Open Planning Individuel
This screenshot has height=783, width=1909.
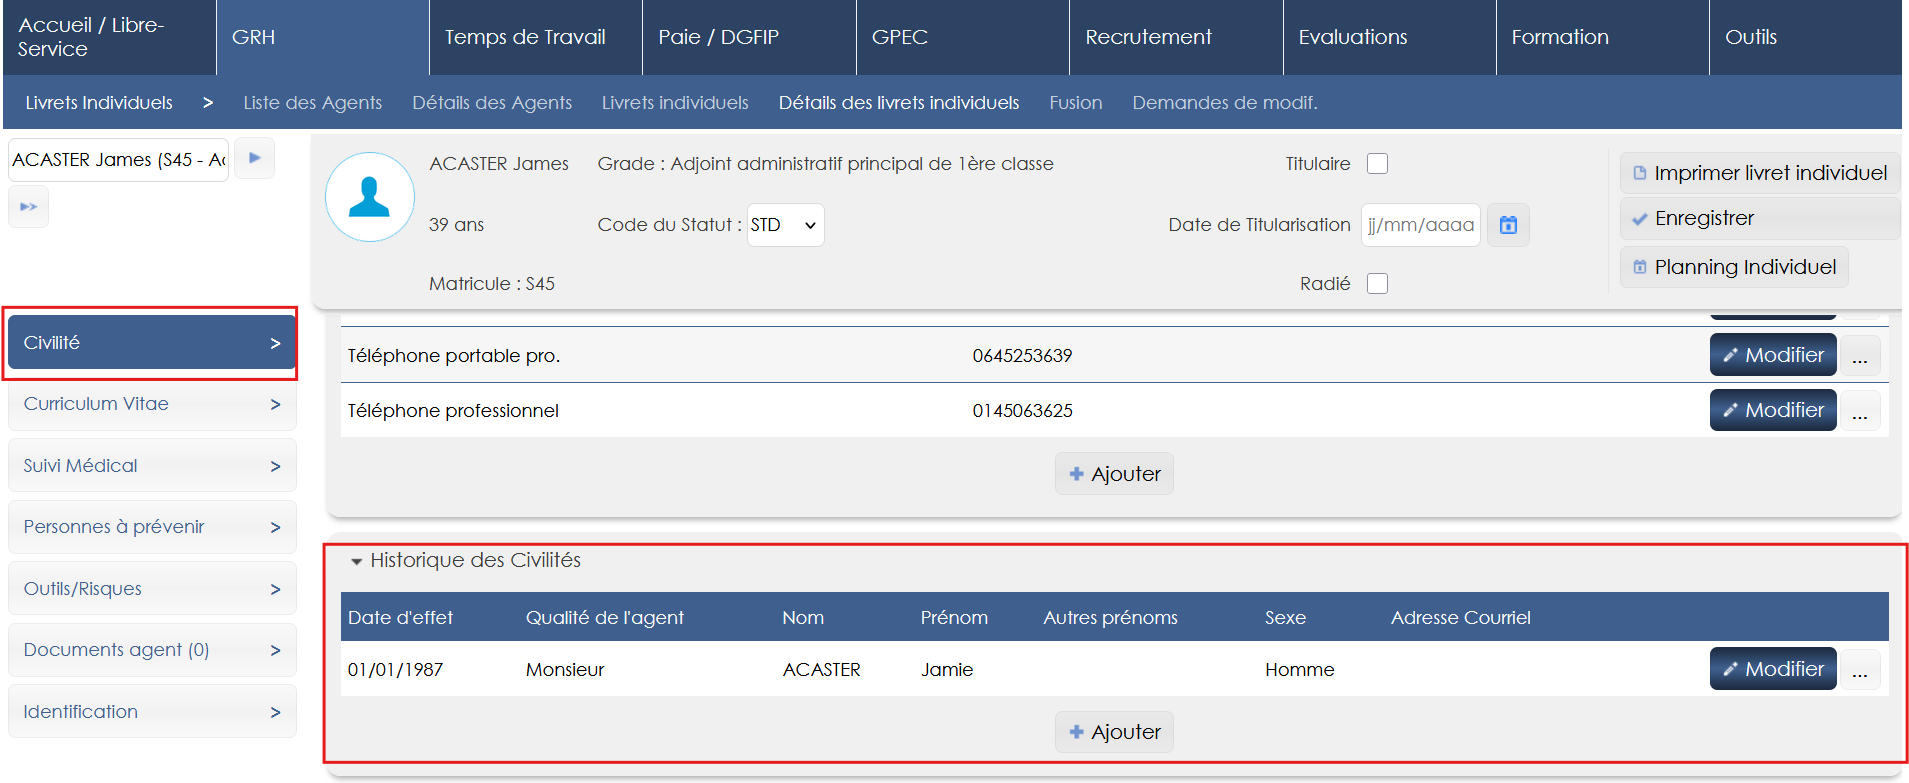pos(1734,267)
